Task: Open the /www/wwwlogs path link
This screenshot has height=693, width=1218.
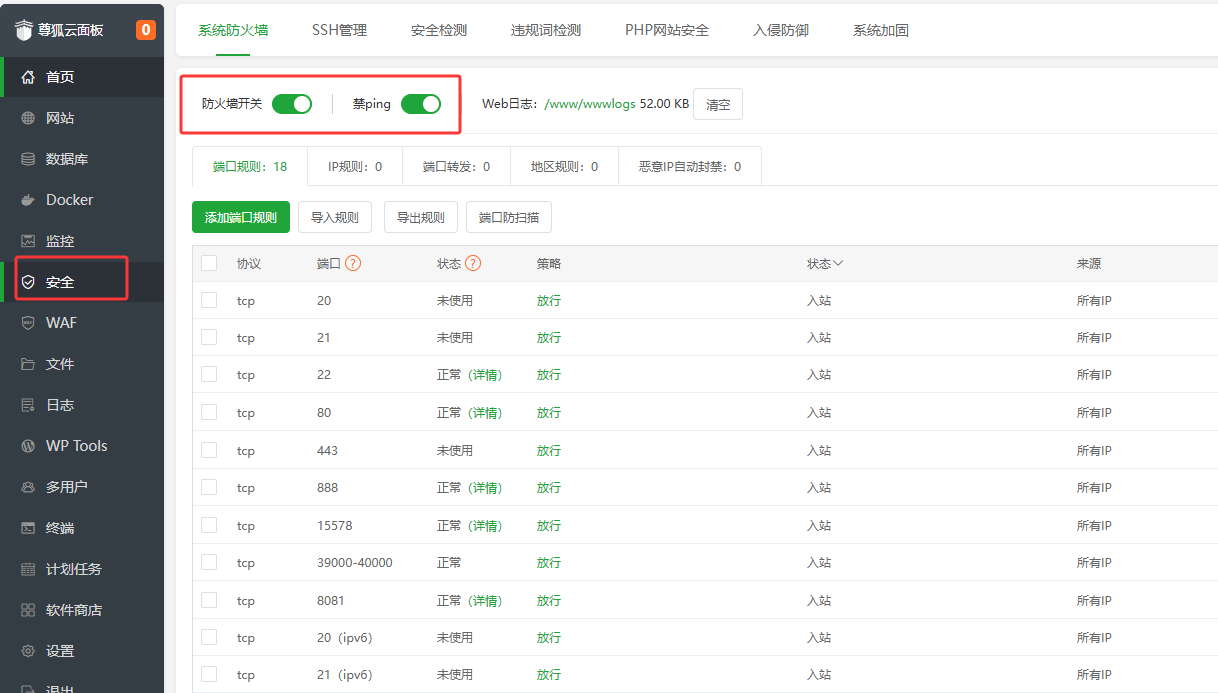Action: [590, 104]
